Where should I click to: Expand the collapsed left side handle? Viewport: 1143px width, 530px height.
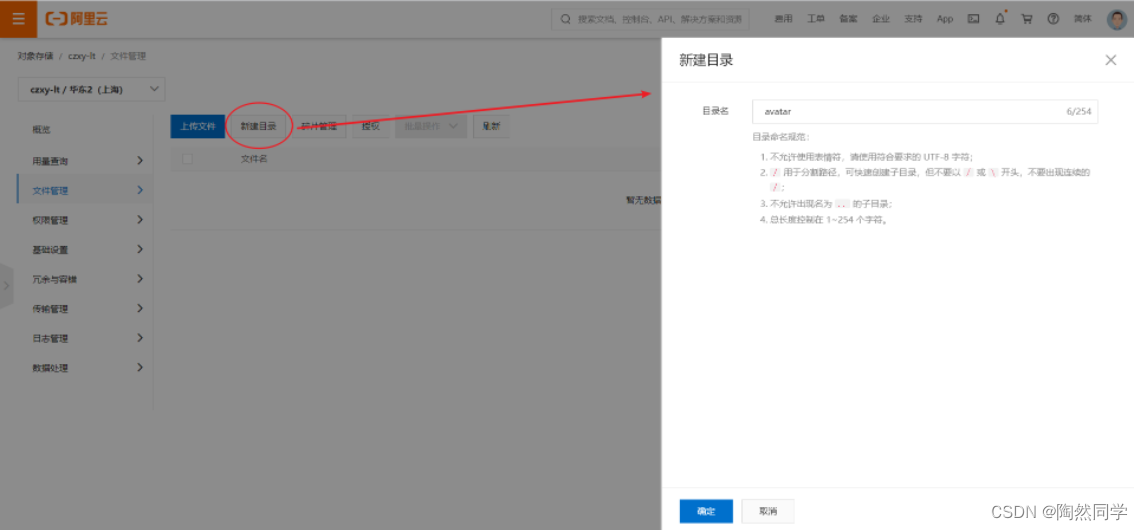click(x=7, y=286)
